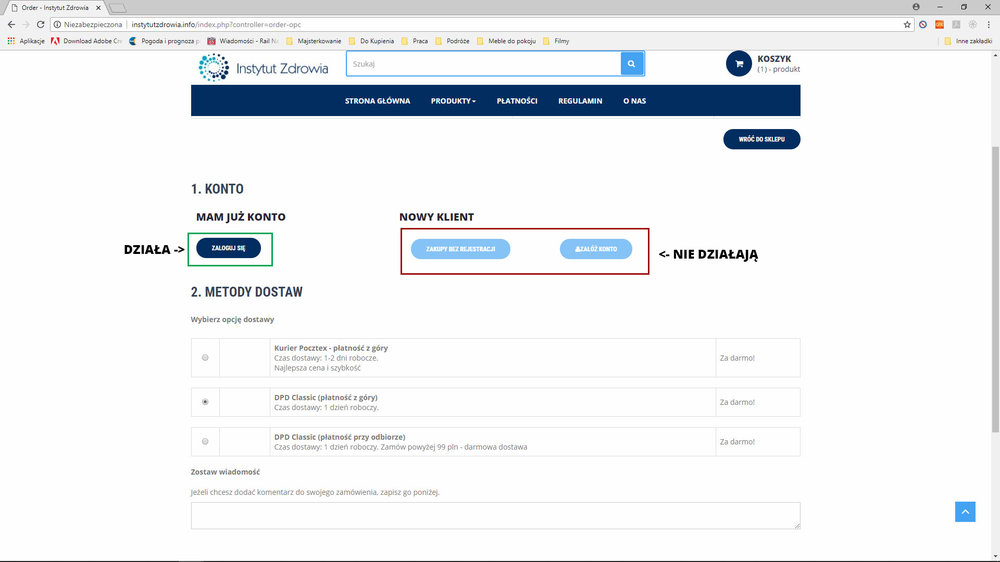
Task: Go to STRONA GŁÓWNA menu item
Action: point(378,101)
